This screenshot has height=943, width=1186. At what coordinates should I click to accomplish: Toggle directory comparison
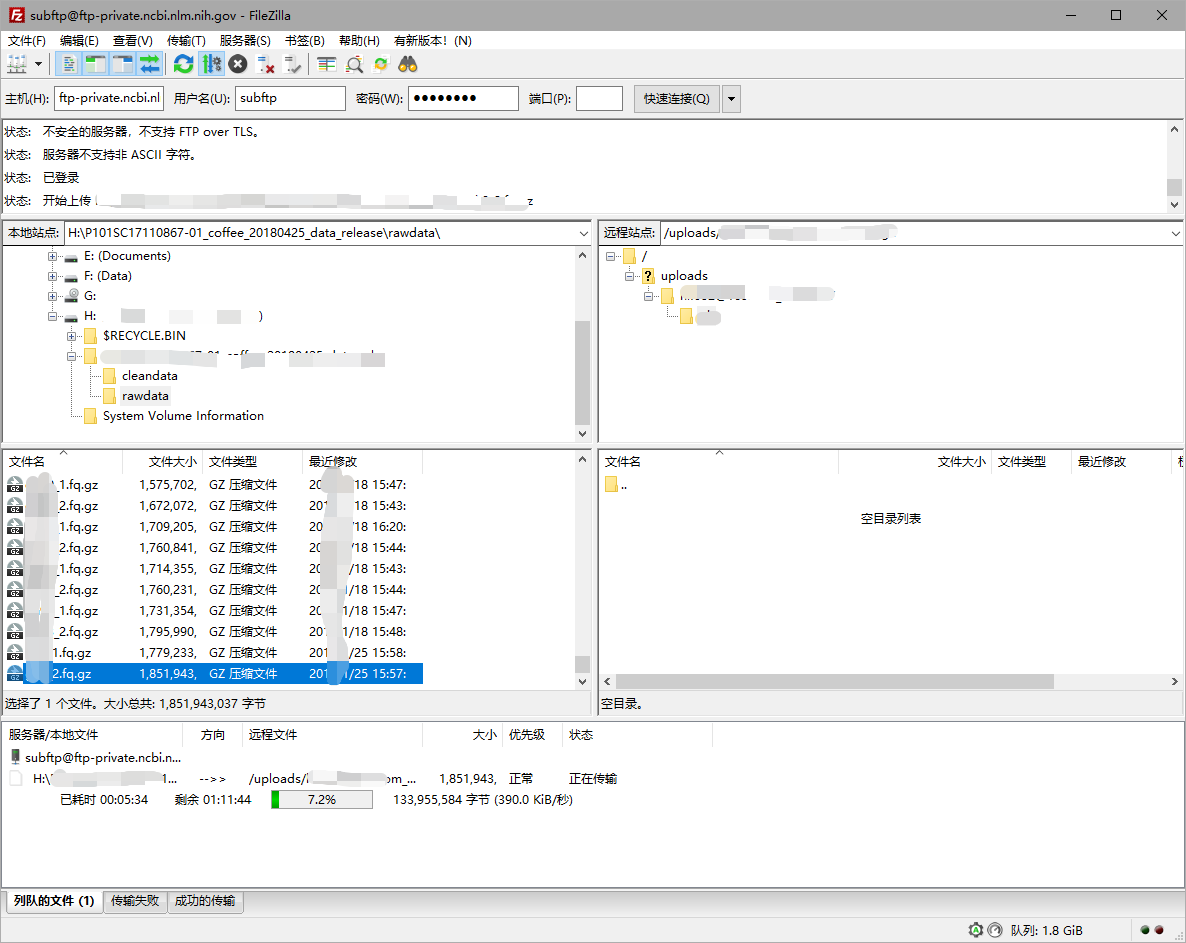[354, 64]
